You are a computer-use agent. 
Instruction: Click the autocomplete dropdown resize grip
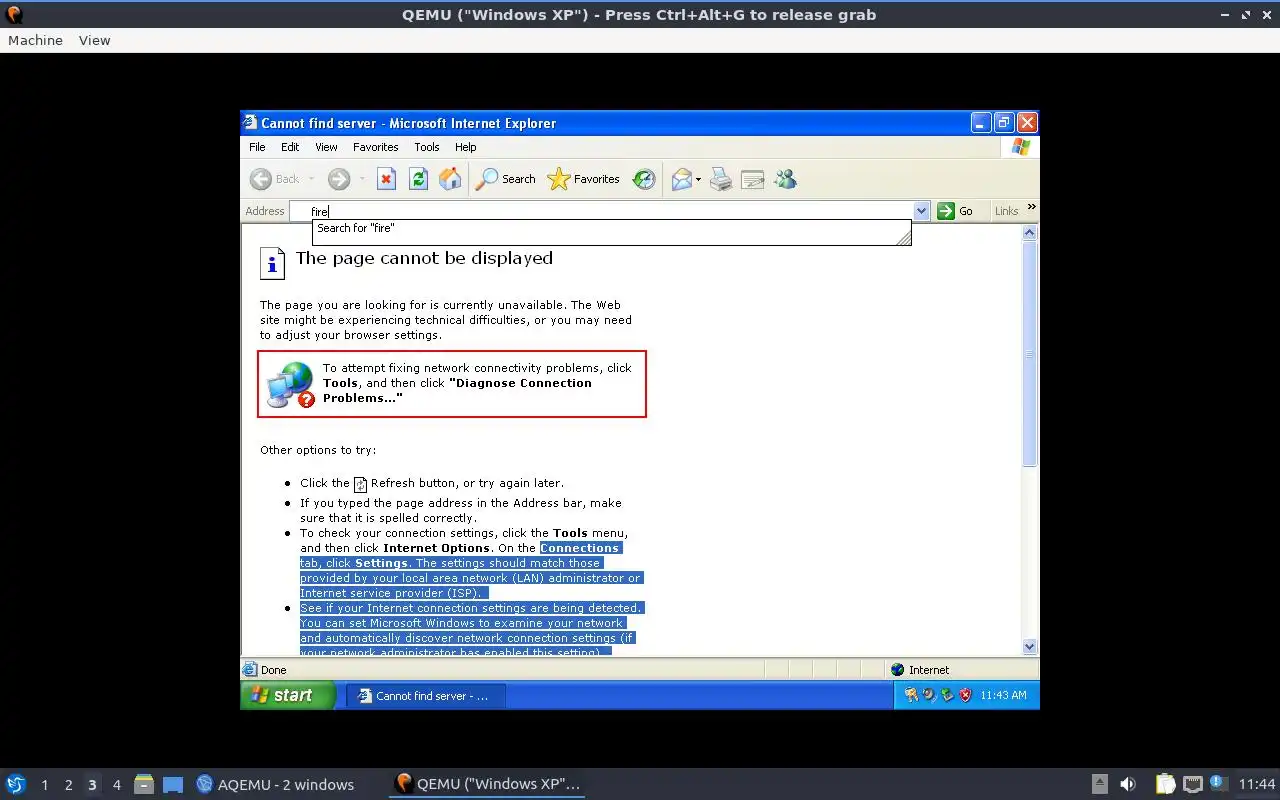(904, 238)
